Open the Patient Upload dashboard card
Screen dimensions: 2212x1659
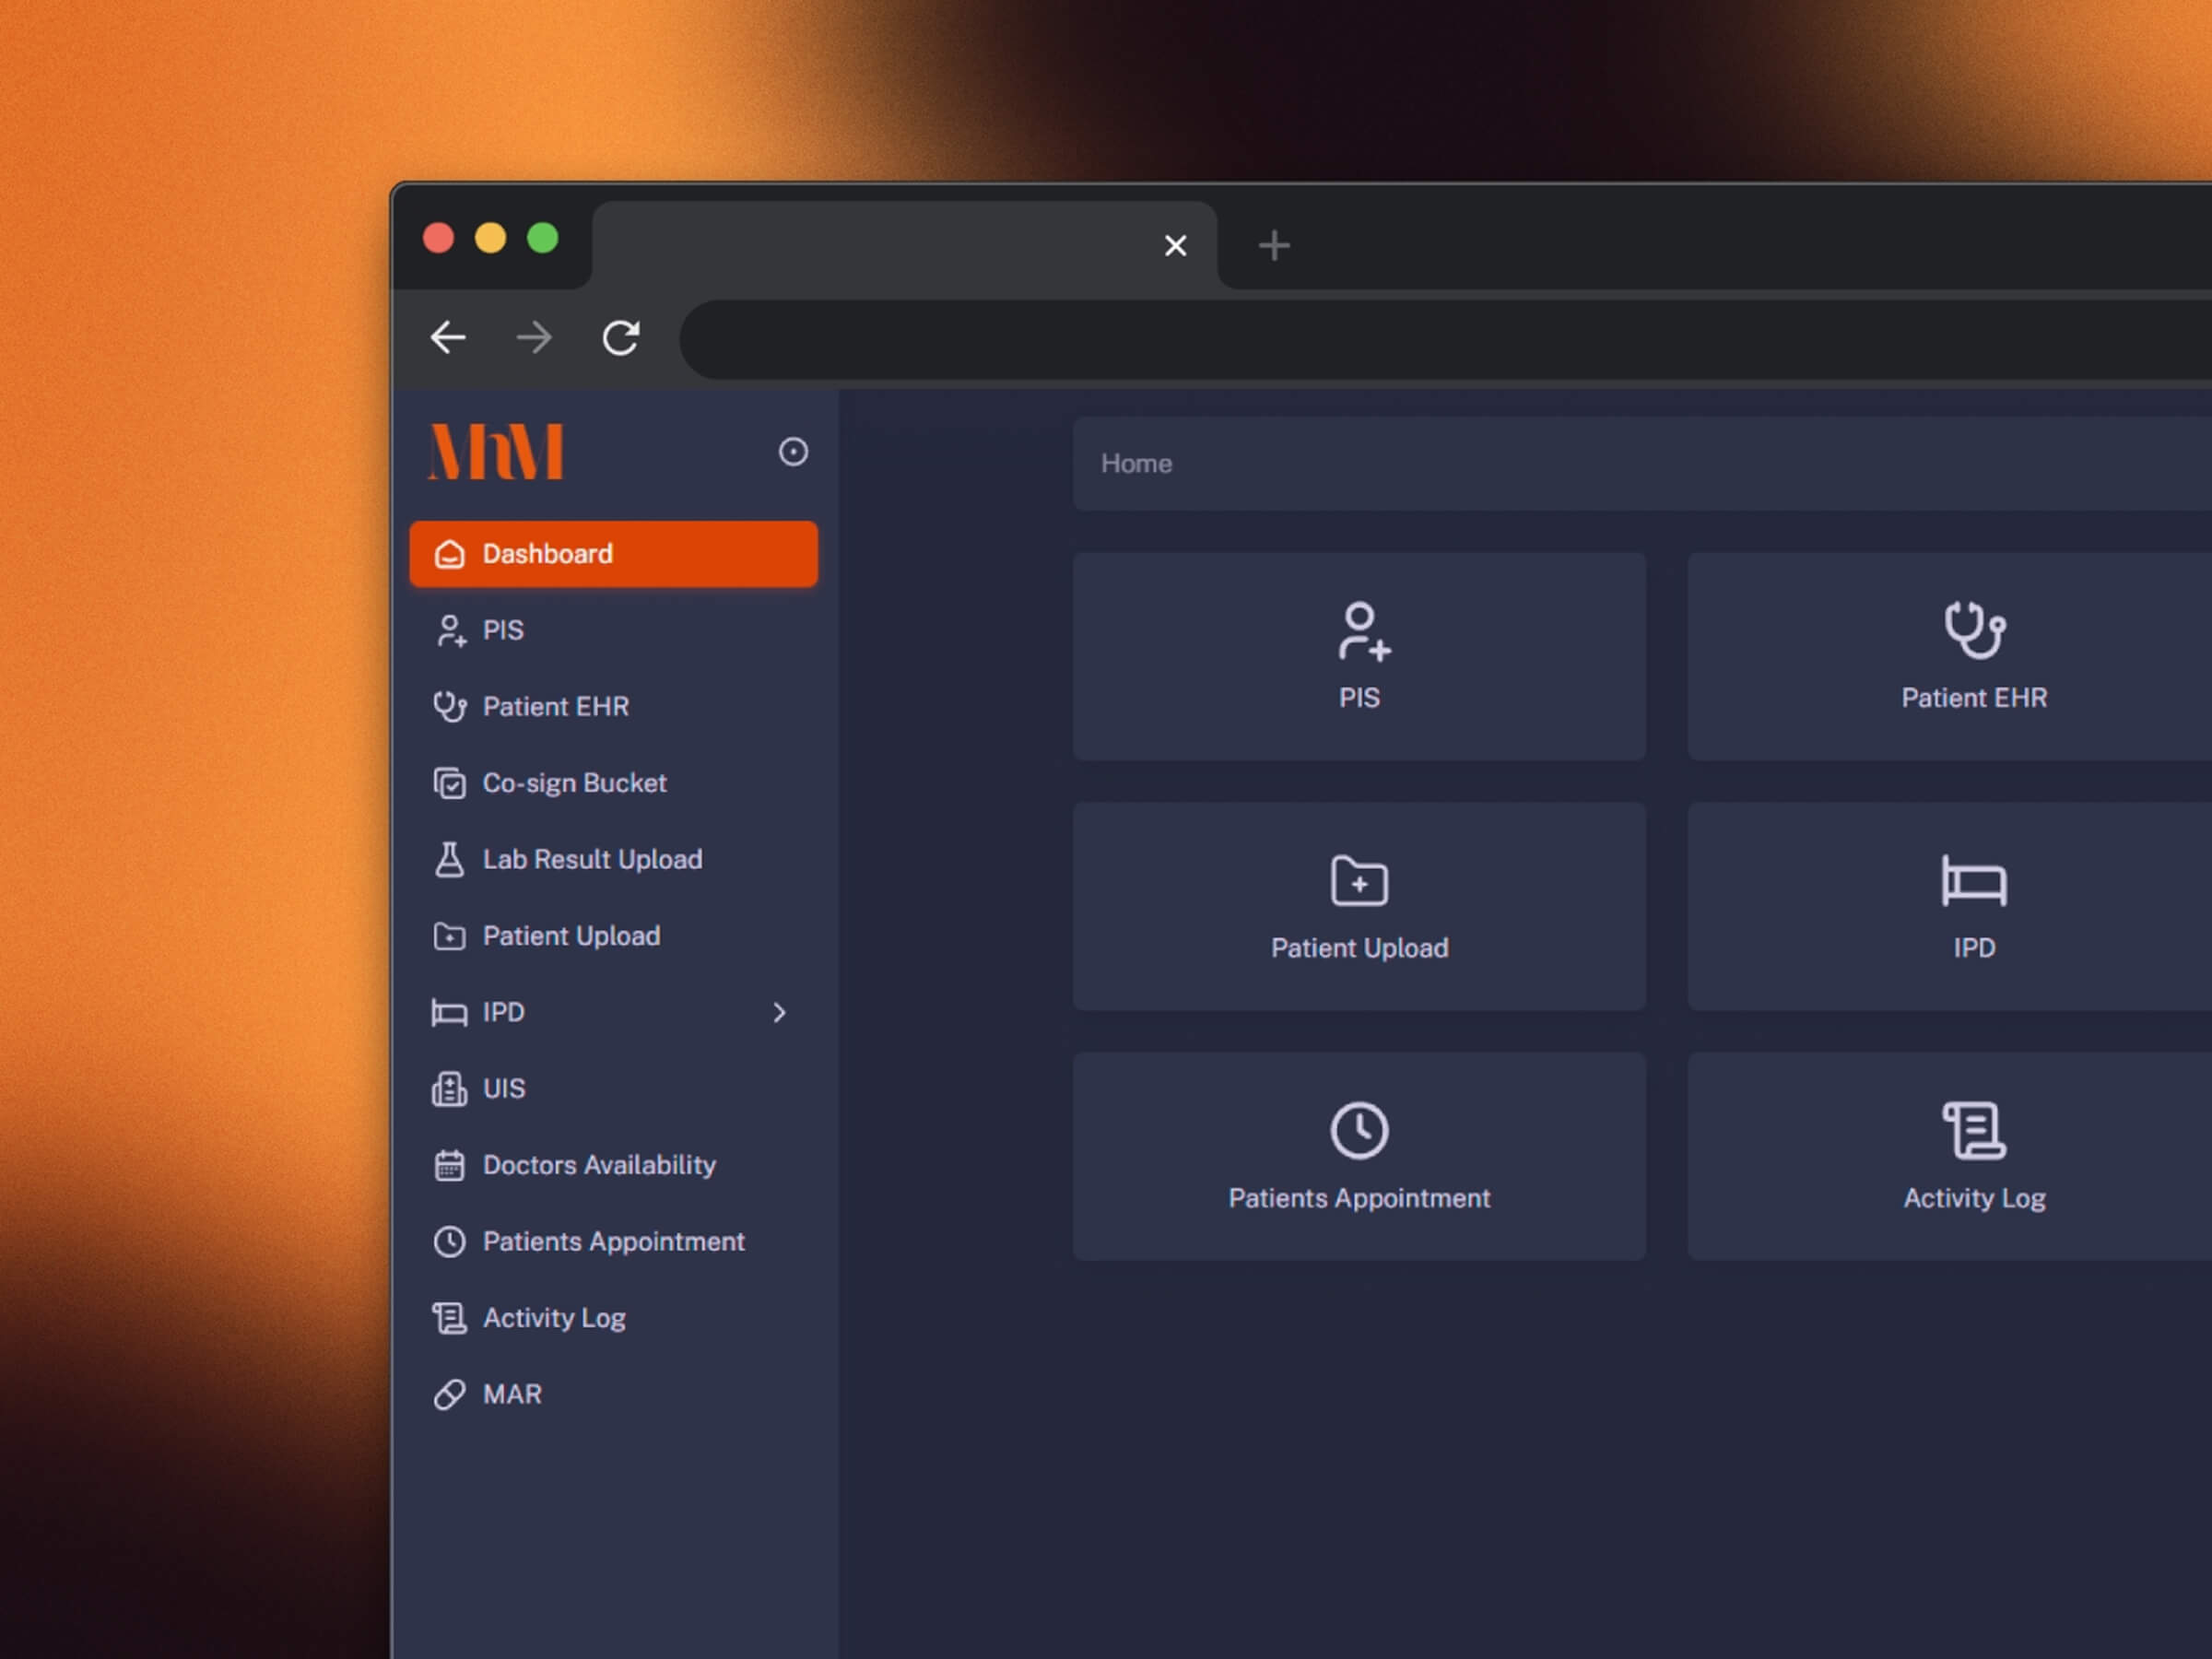pos(1359,906)
